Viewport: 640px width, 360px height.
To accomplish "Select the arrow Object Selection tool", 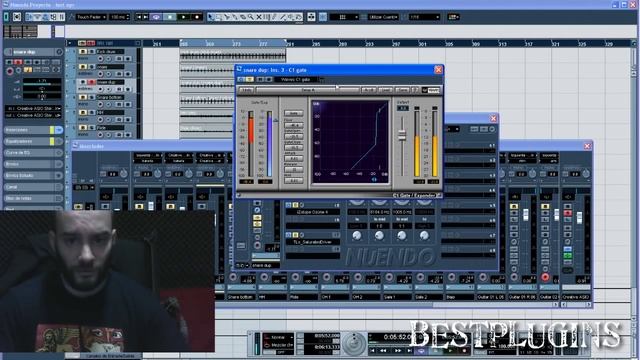I will pyautogui.click(x=211, y=17).
